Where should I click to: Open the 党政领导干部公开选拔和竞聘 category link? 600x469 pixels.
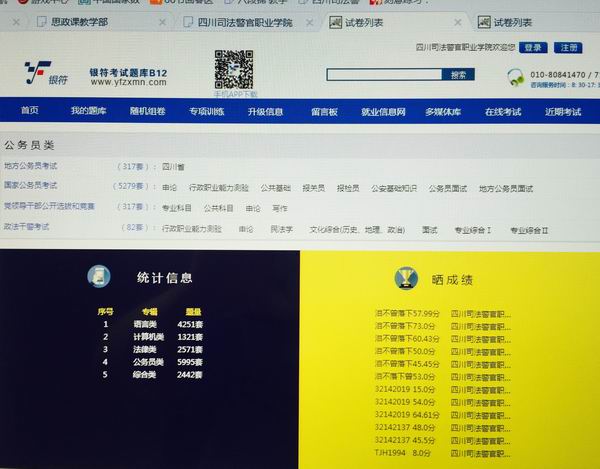[x=49, y=206]
